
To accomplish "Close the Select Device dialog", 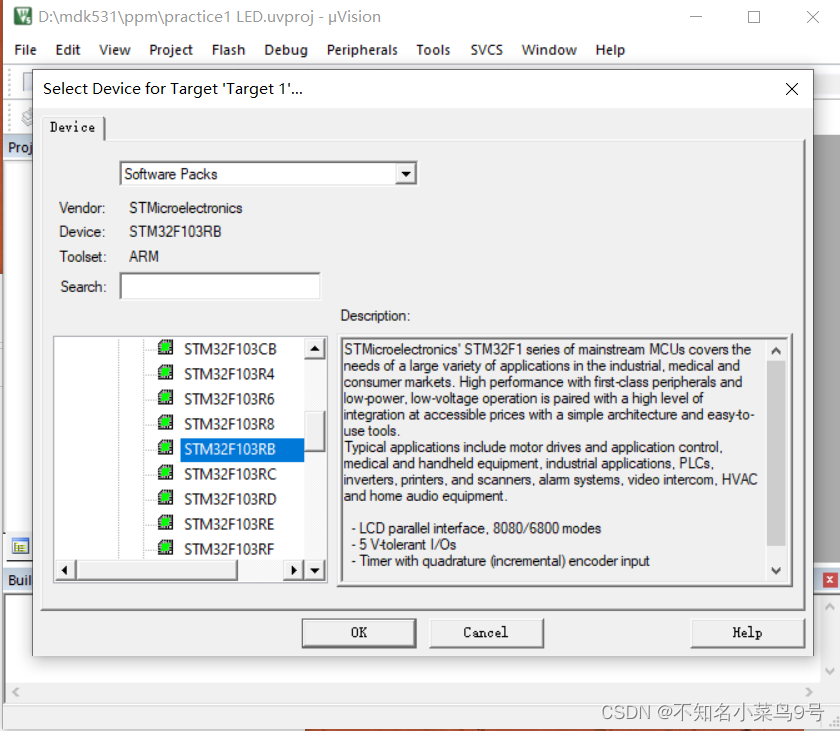I will pyautogui.click(x=792, y=89).
